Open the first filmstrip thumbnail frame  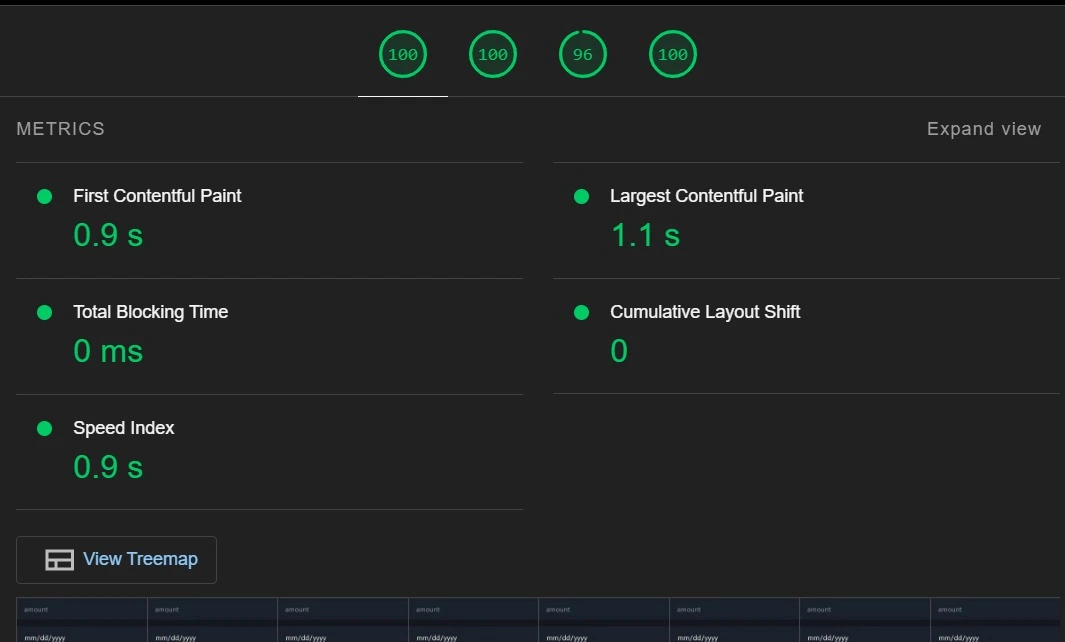(x=82, y=620)
